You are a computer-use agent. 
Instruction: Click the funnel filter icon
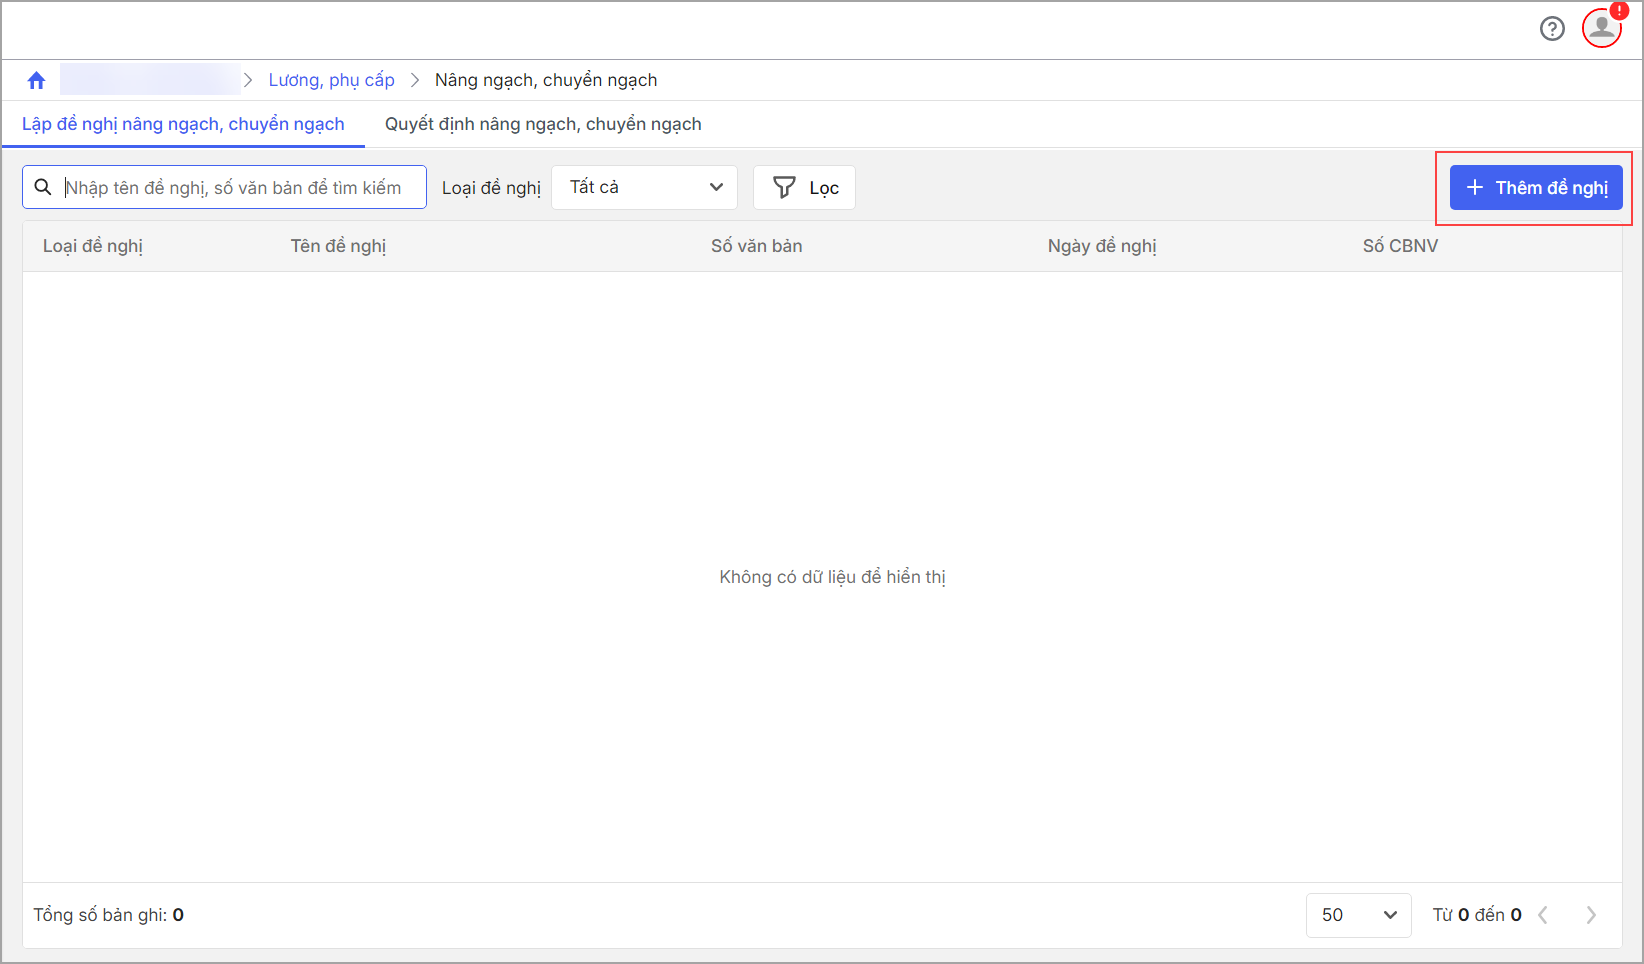tap(784, 188)
